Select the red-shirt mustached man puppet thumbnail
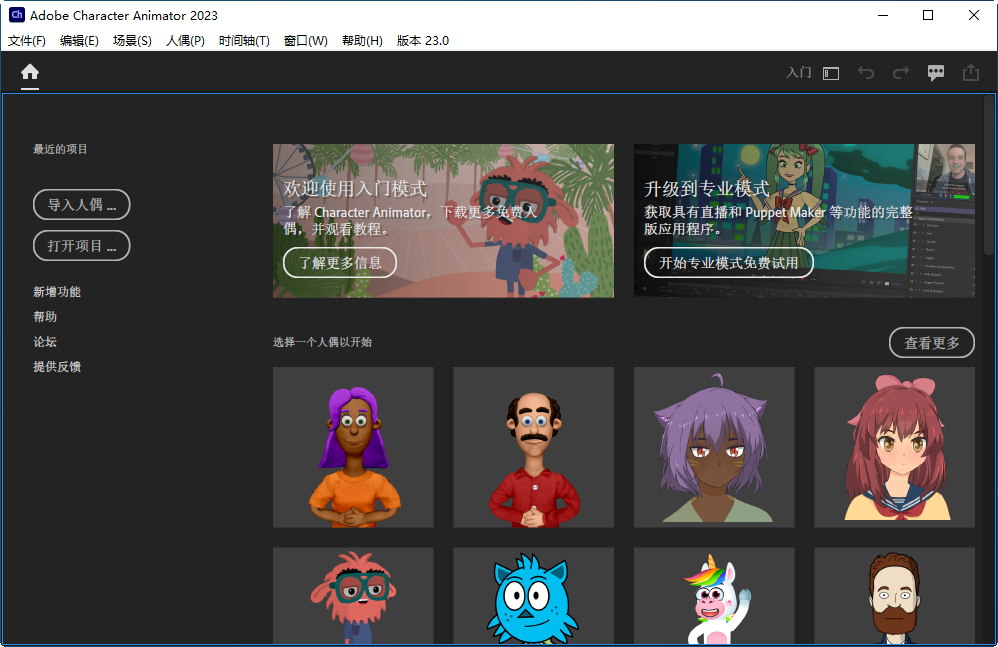This screenshot has height=647, width=998. pyautogui.click(x=533, y=447)
